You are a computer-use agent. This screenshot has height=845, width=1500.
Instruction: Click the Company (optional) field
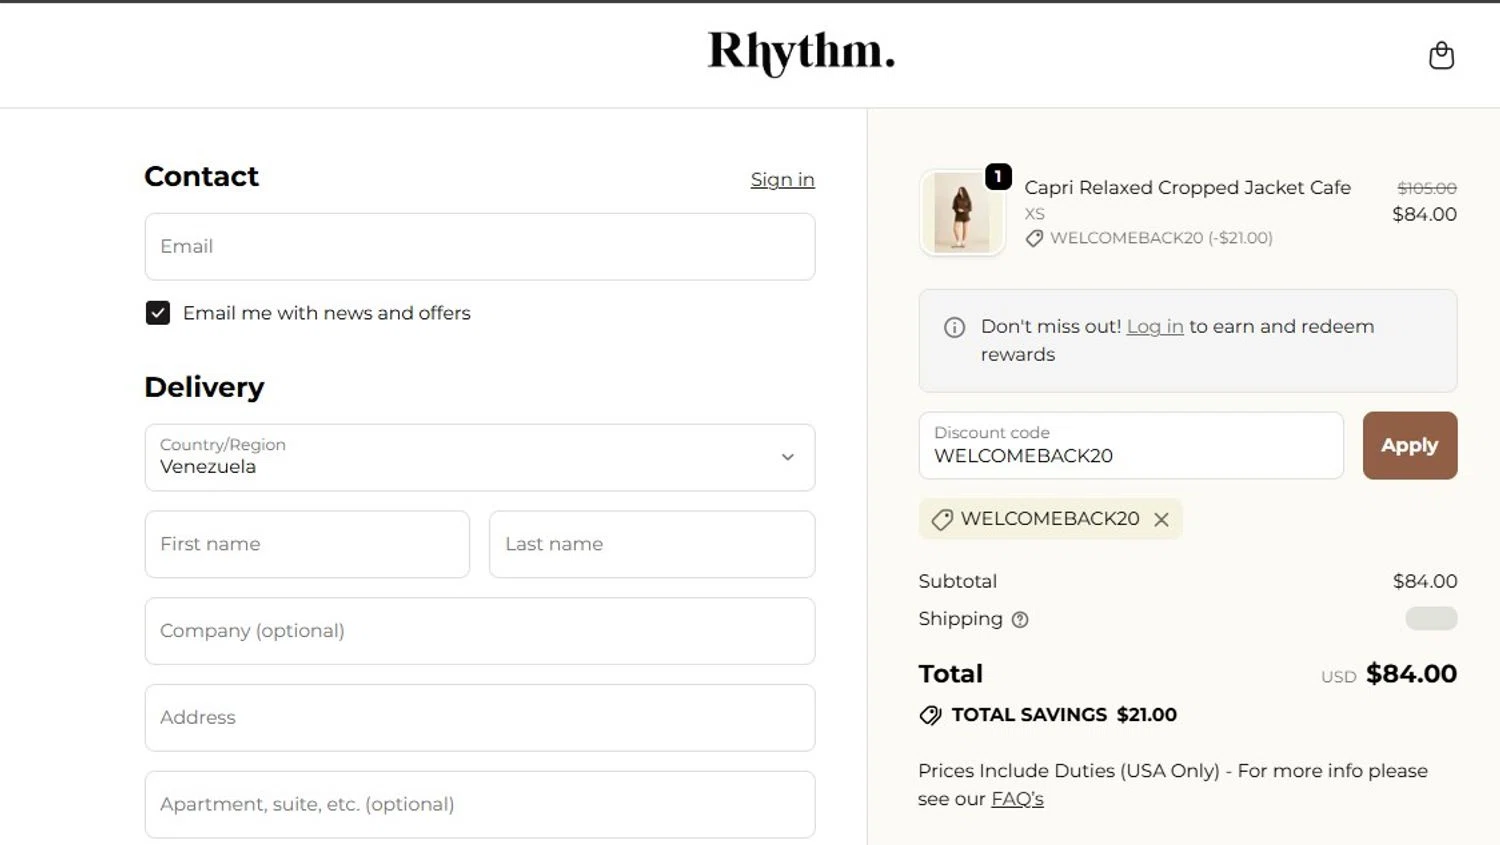480,631
